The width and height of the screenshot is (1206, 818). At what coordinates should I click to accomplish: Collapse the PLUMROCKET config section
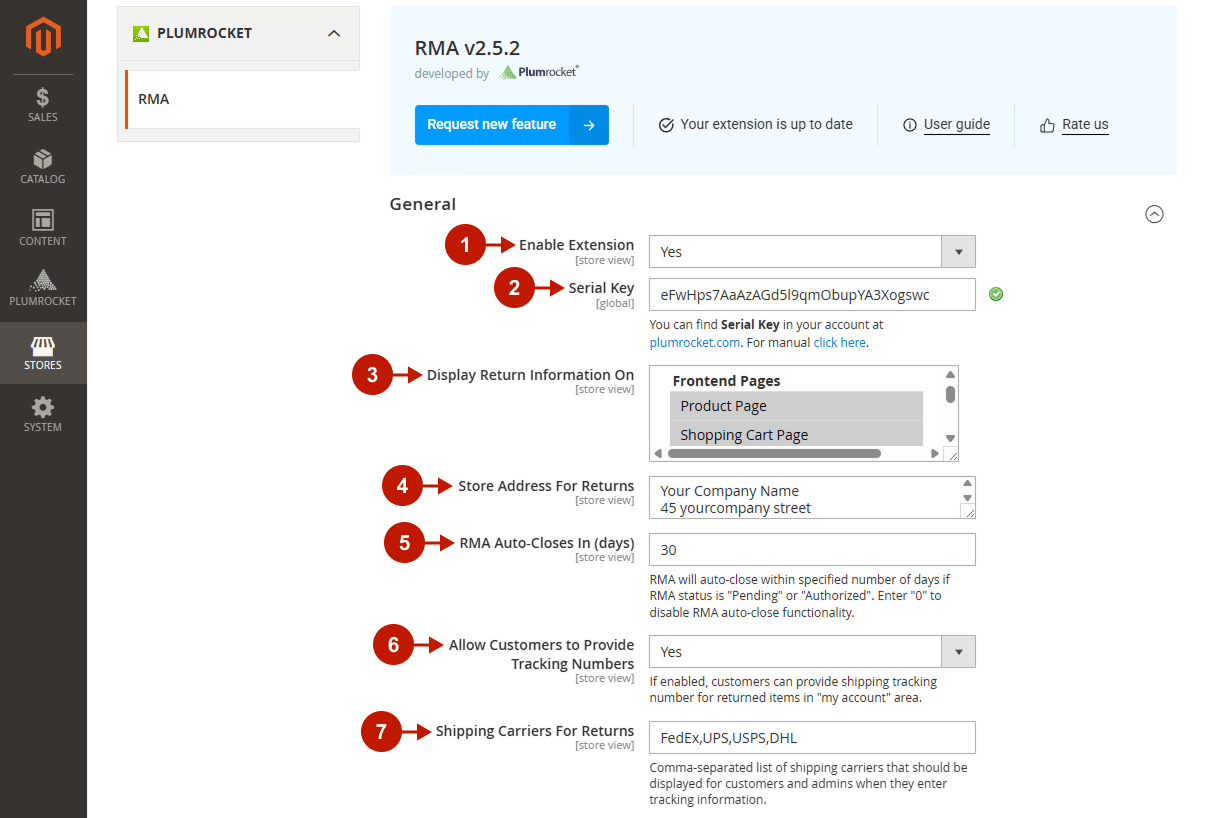click(334, 33)
